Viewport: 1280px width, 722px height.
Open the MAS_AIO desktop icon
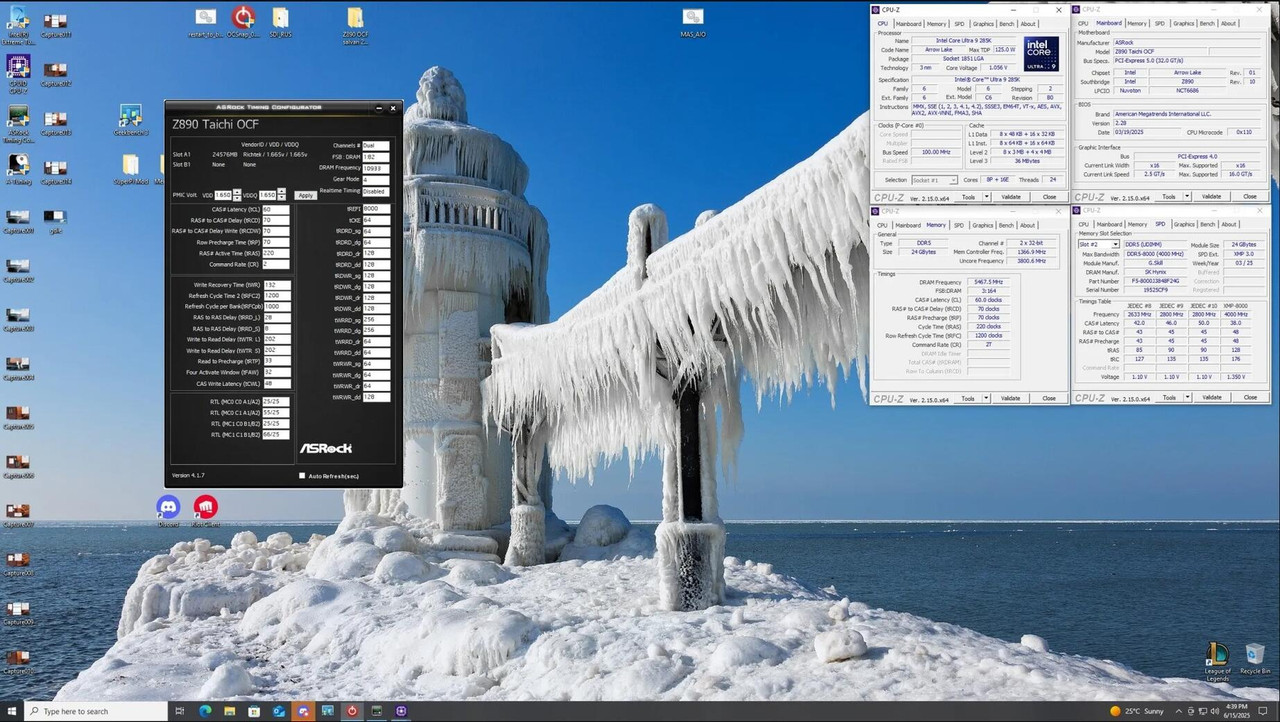[693, 22]
